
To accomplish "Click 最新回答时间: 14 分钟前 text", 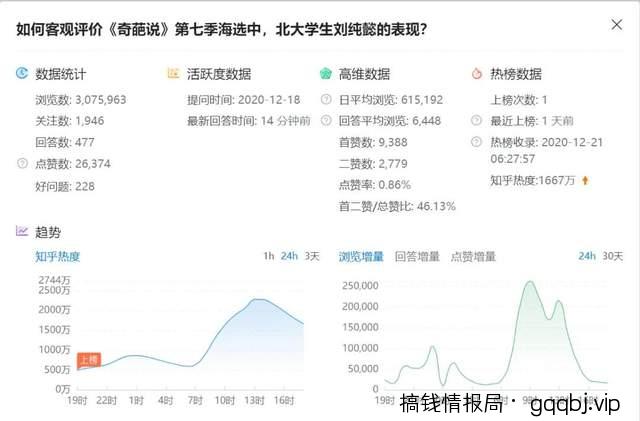I will 249,121.
